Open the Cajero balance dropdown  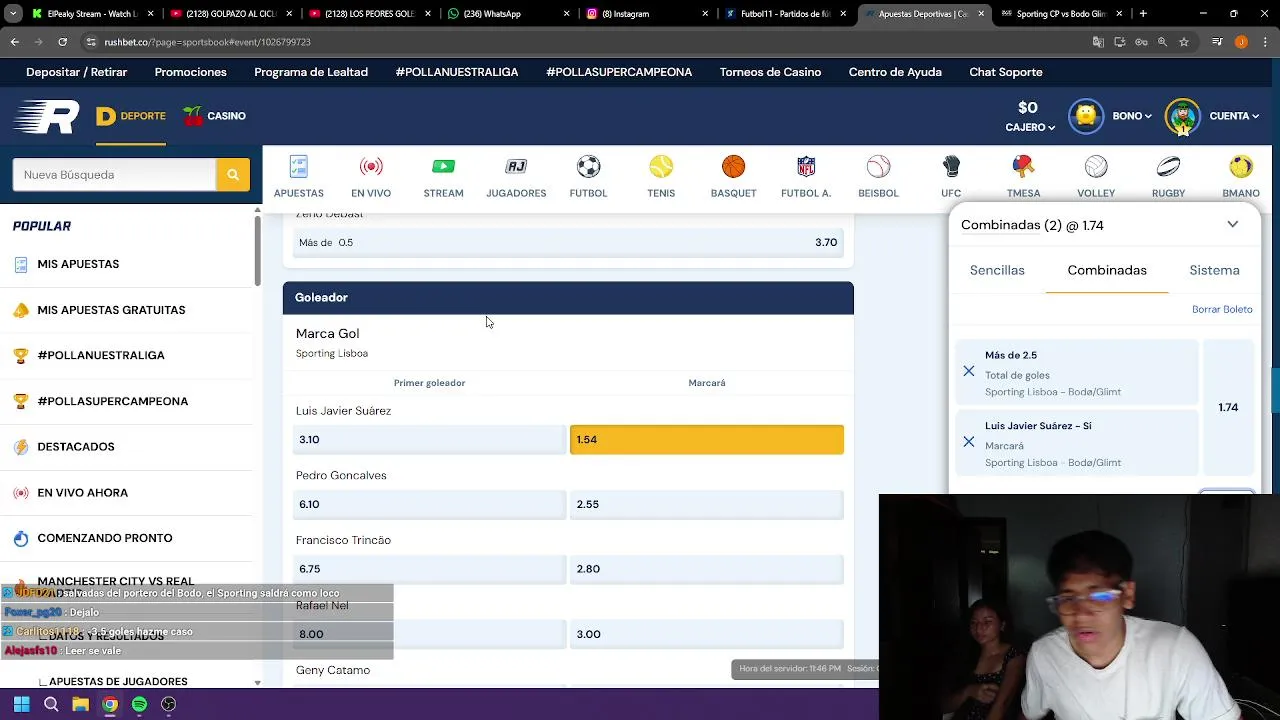1029,127
